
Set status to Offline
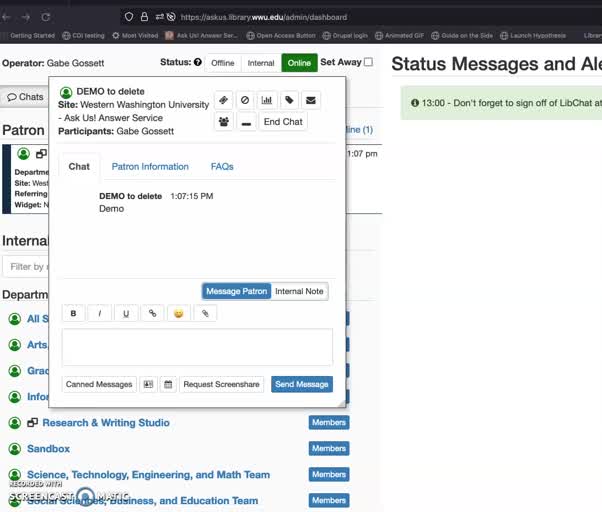pyautogui.click(x=222, y=63)
